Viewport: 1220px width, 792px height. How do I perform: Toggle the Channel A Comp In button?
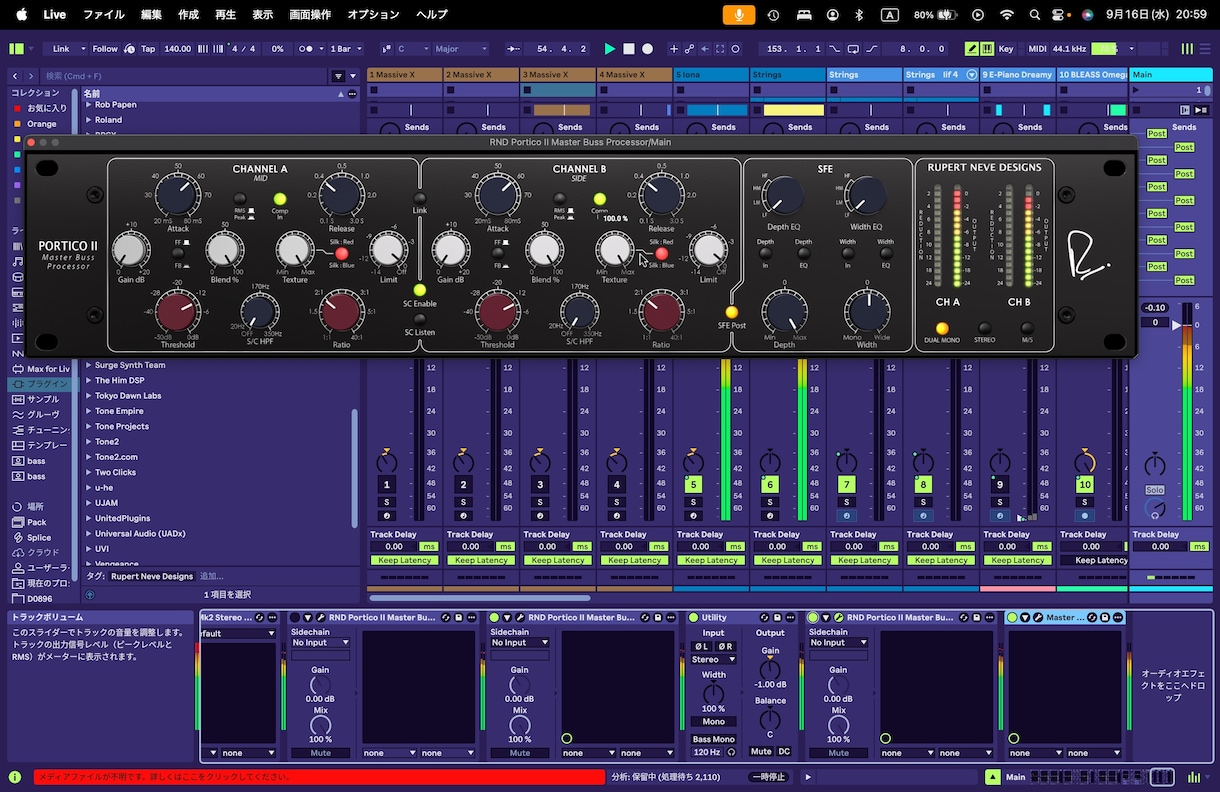click(280, 199)
